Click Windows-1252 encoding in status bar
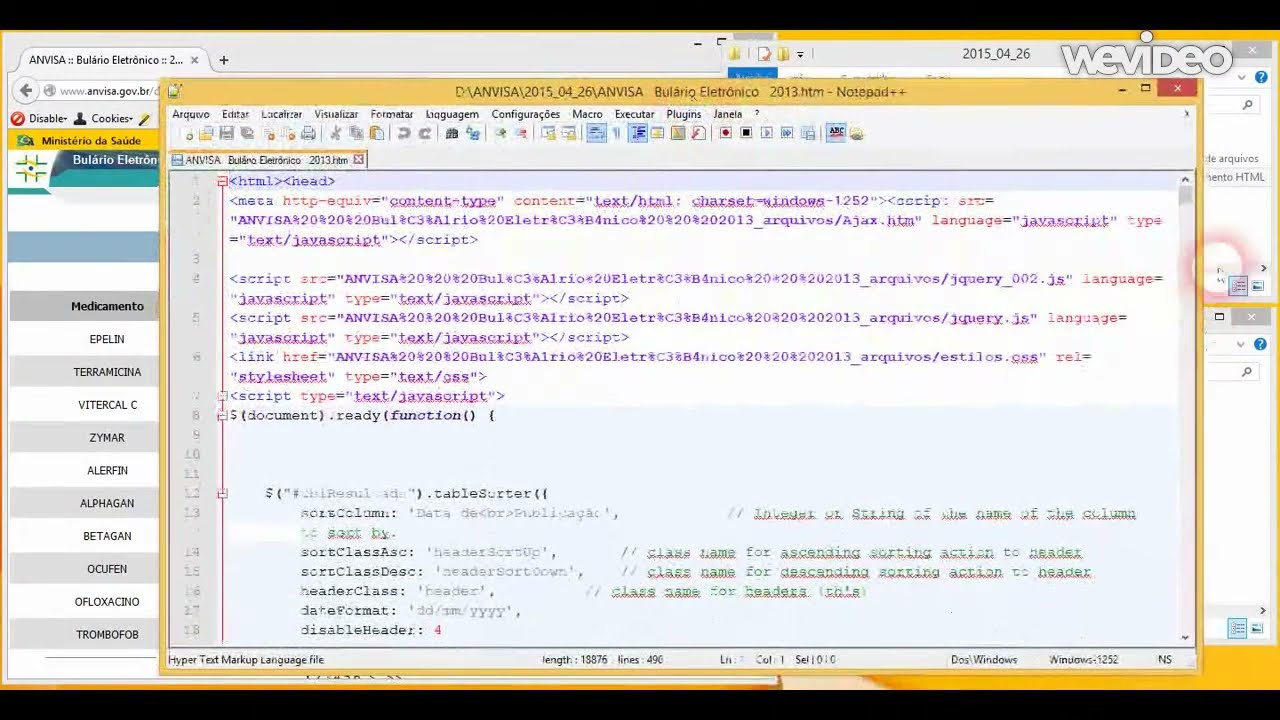This screenshot has height=720, width=1280. [1083, 659]
